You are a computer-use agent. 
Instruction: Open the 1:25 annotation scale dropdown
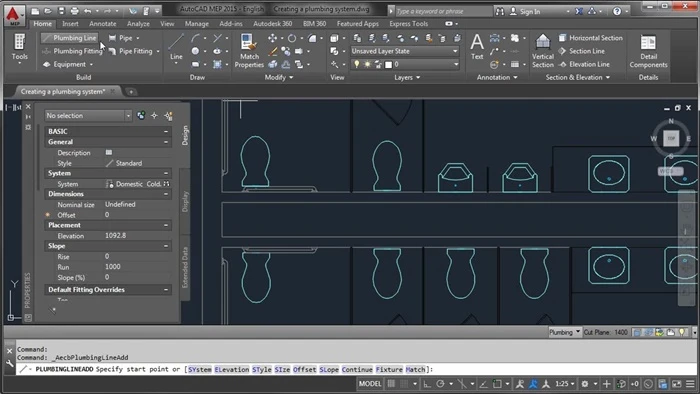click(x=565, y=384)
